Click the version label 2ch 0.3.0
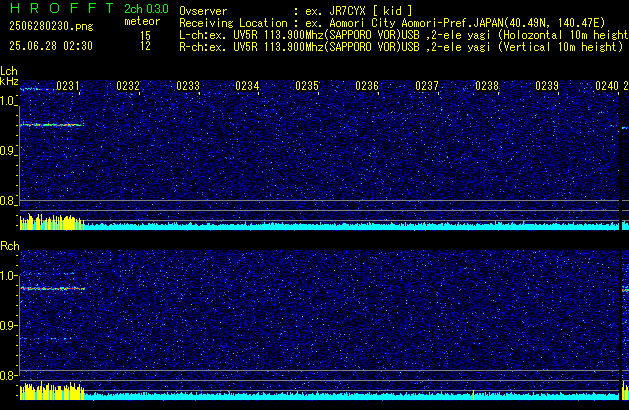Image resolution: width=629 pixels, height=410 pixels. click(x=146, y=9)
